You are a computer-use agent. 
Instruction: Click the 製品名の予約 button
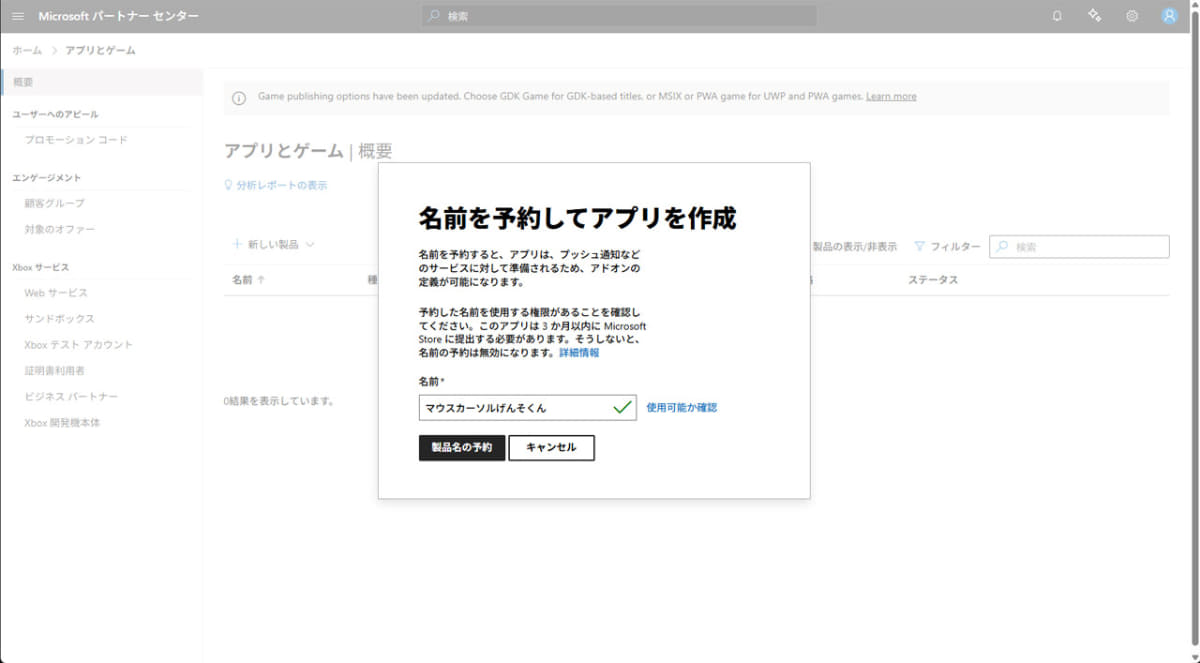point(461,447)
